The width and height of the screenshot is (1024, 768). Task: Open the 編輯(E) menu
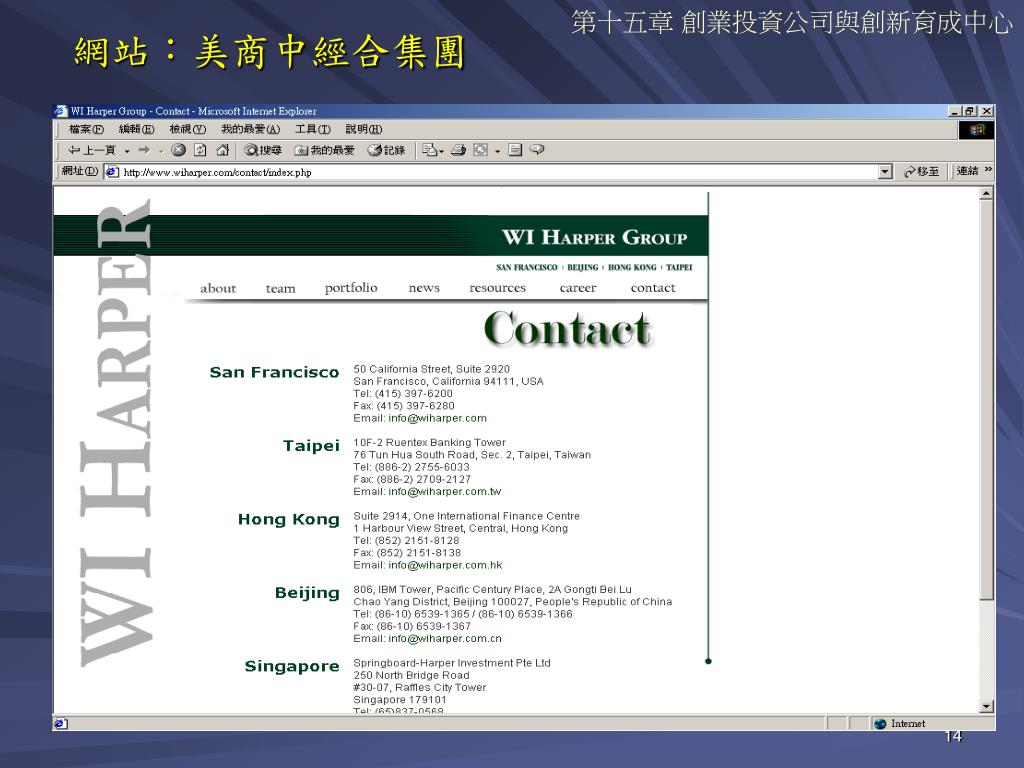(136, 129)
